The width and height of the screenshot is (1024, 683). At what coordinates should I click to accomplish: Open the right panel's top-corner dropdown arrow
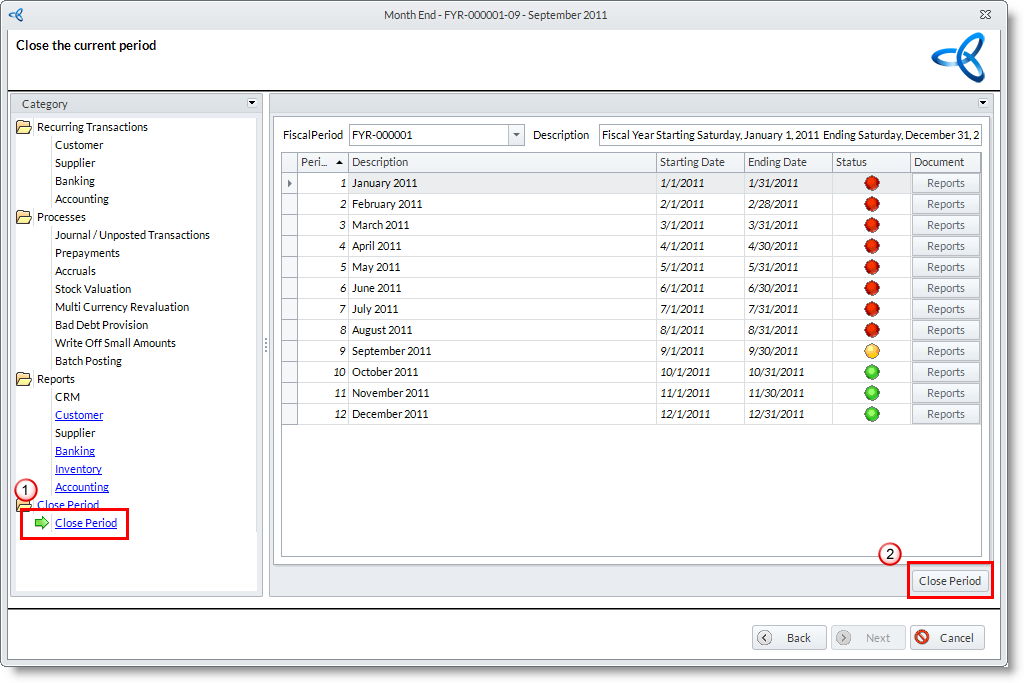point(982,103)
